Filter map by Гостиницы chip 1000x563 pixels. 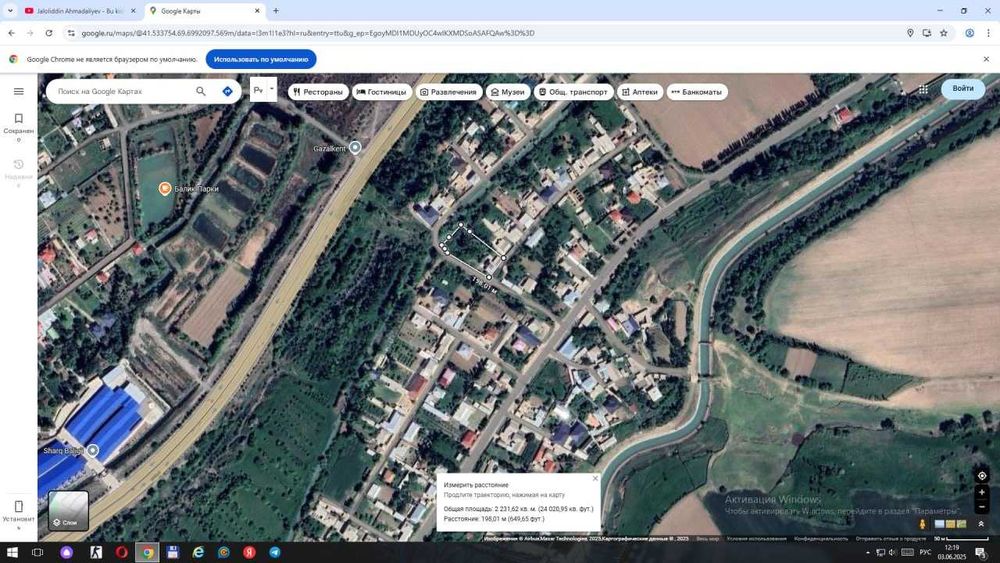pos(381,92)
